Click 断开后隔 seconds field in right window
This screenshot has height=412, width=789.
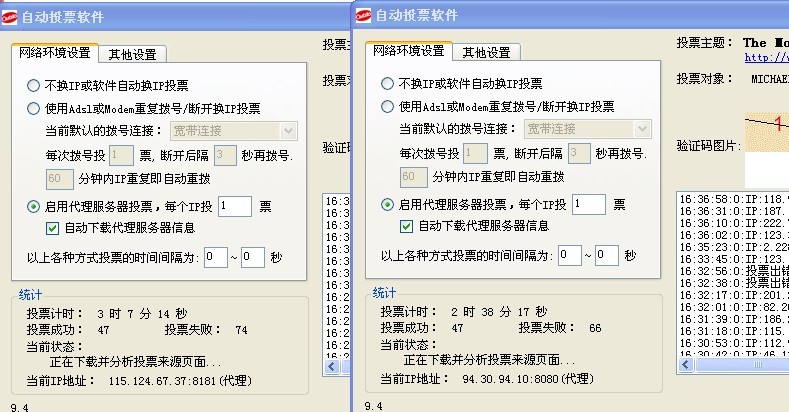579,153
